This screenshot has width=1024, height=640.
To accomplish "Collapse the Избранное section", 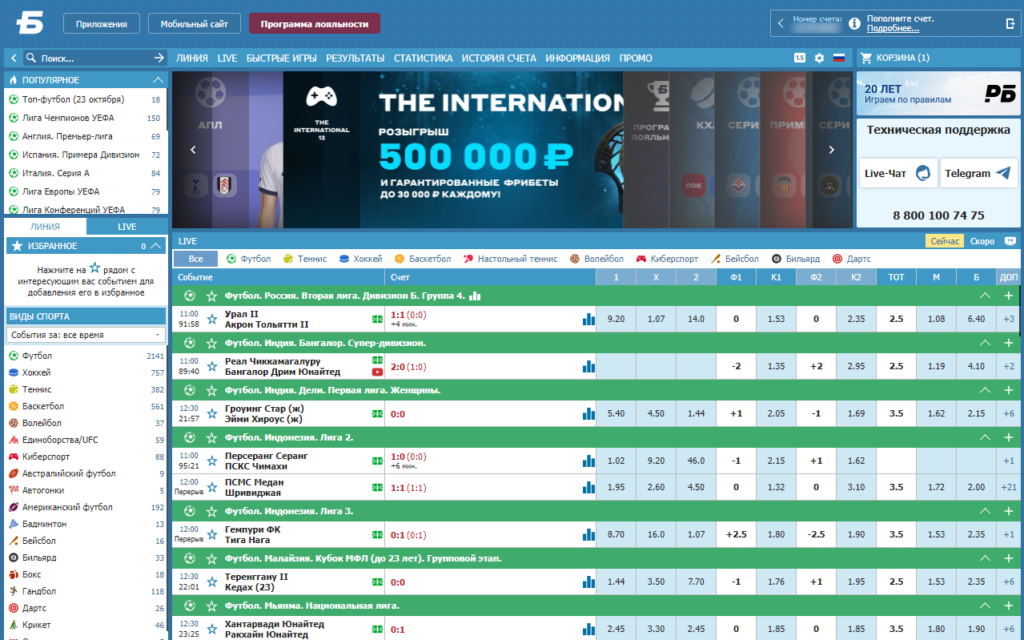I will (156, 246).
